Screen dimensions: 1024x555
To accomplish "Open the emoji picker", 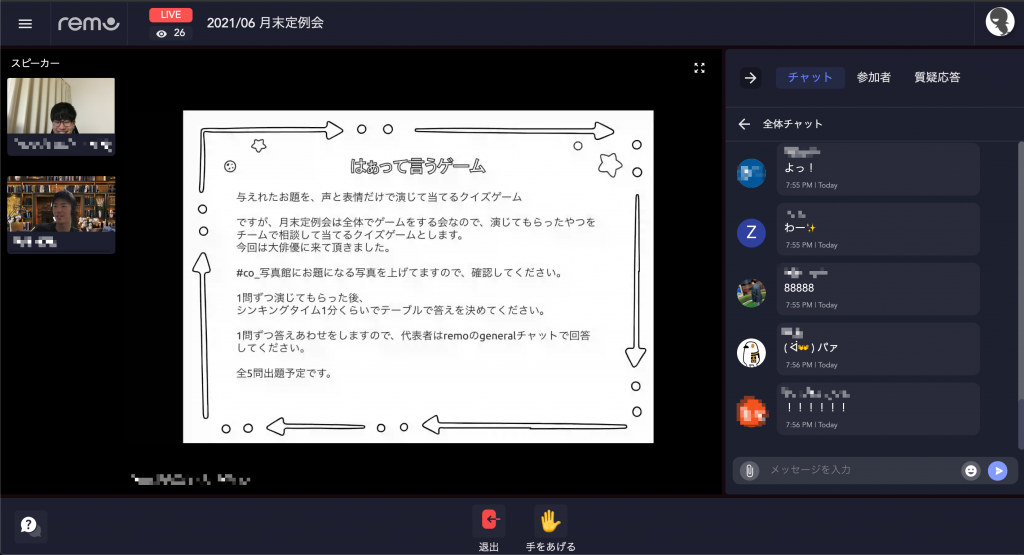I will 970,470.
